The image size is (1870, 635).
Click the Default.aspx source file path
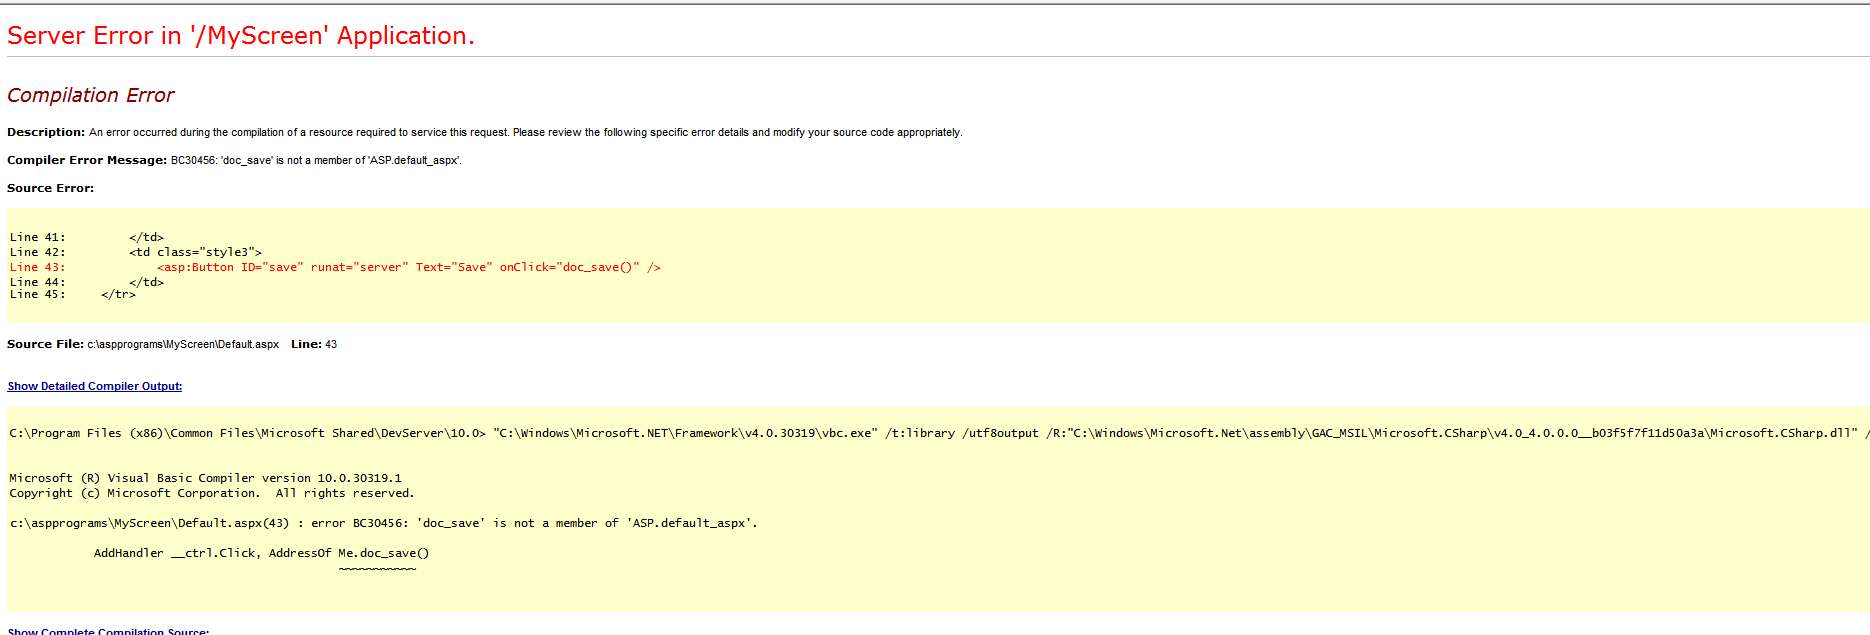[183, 344]
